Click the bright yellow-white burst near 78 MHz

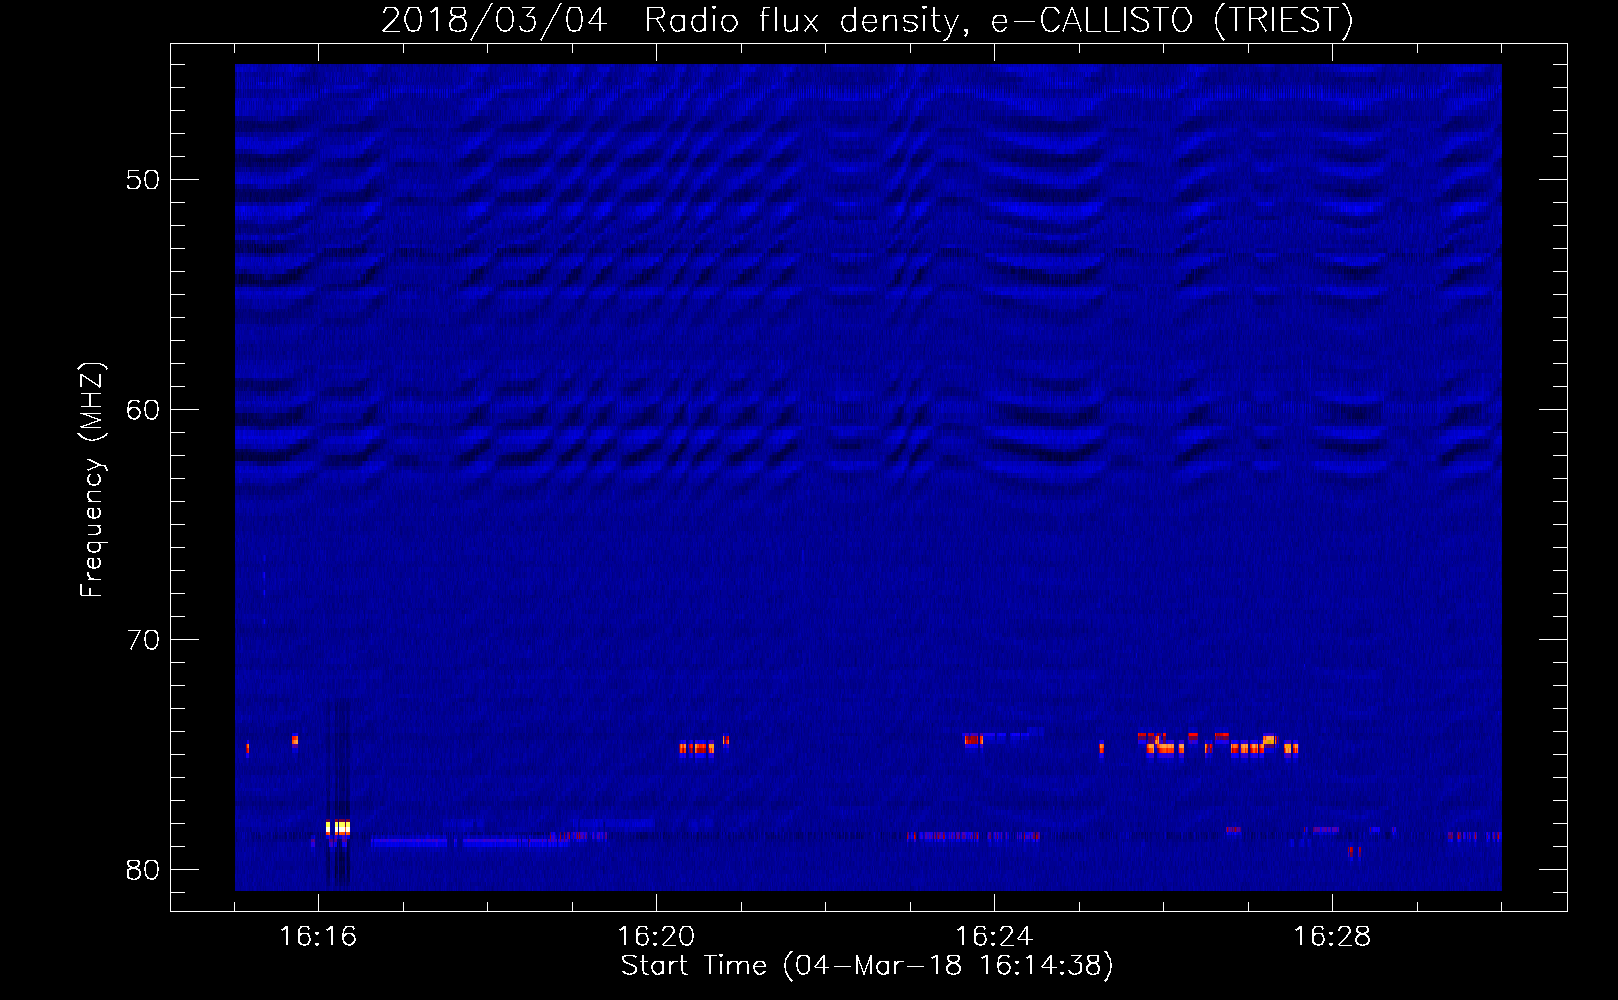338,828
